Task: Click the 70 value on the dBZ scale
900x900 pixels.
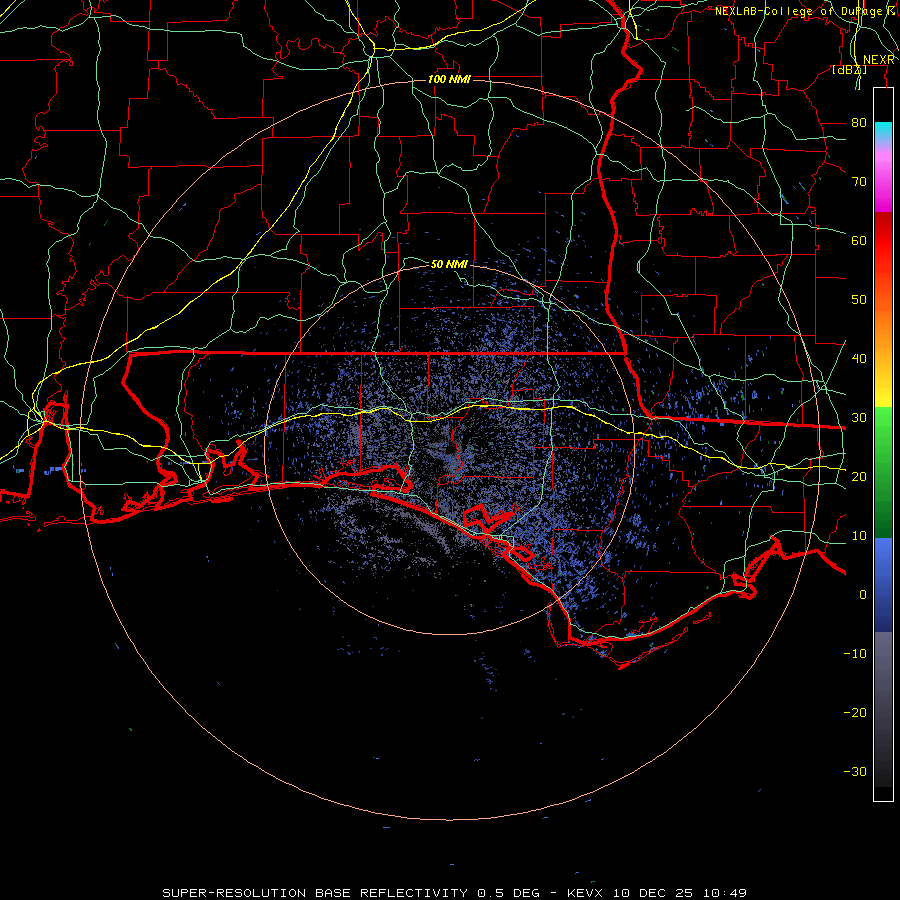Action: (859, 181)
